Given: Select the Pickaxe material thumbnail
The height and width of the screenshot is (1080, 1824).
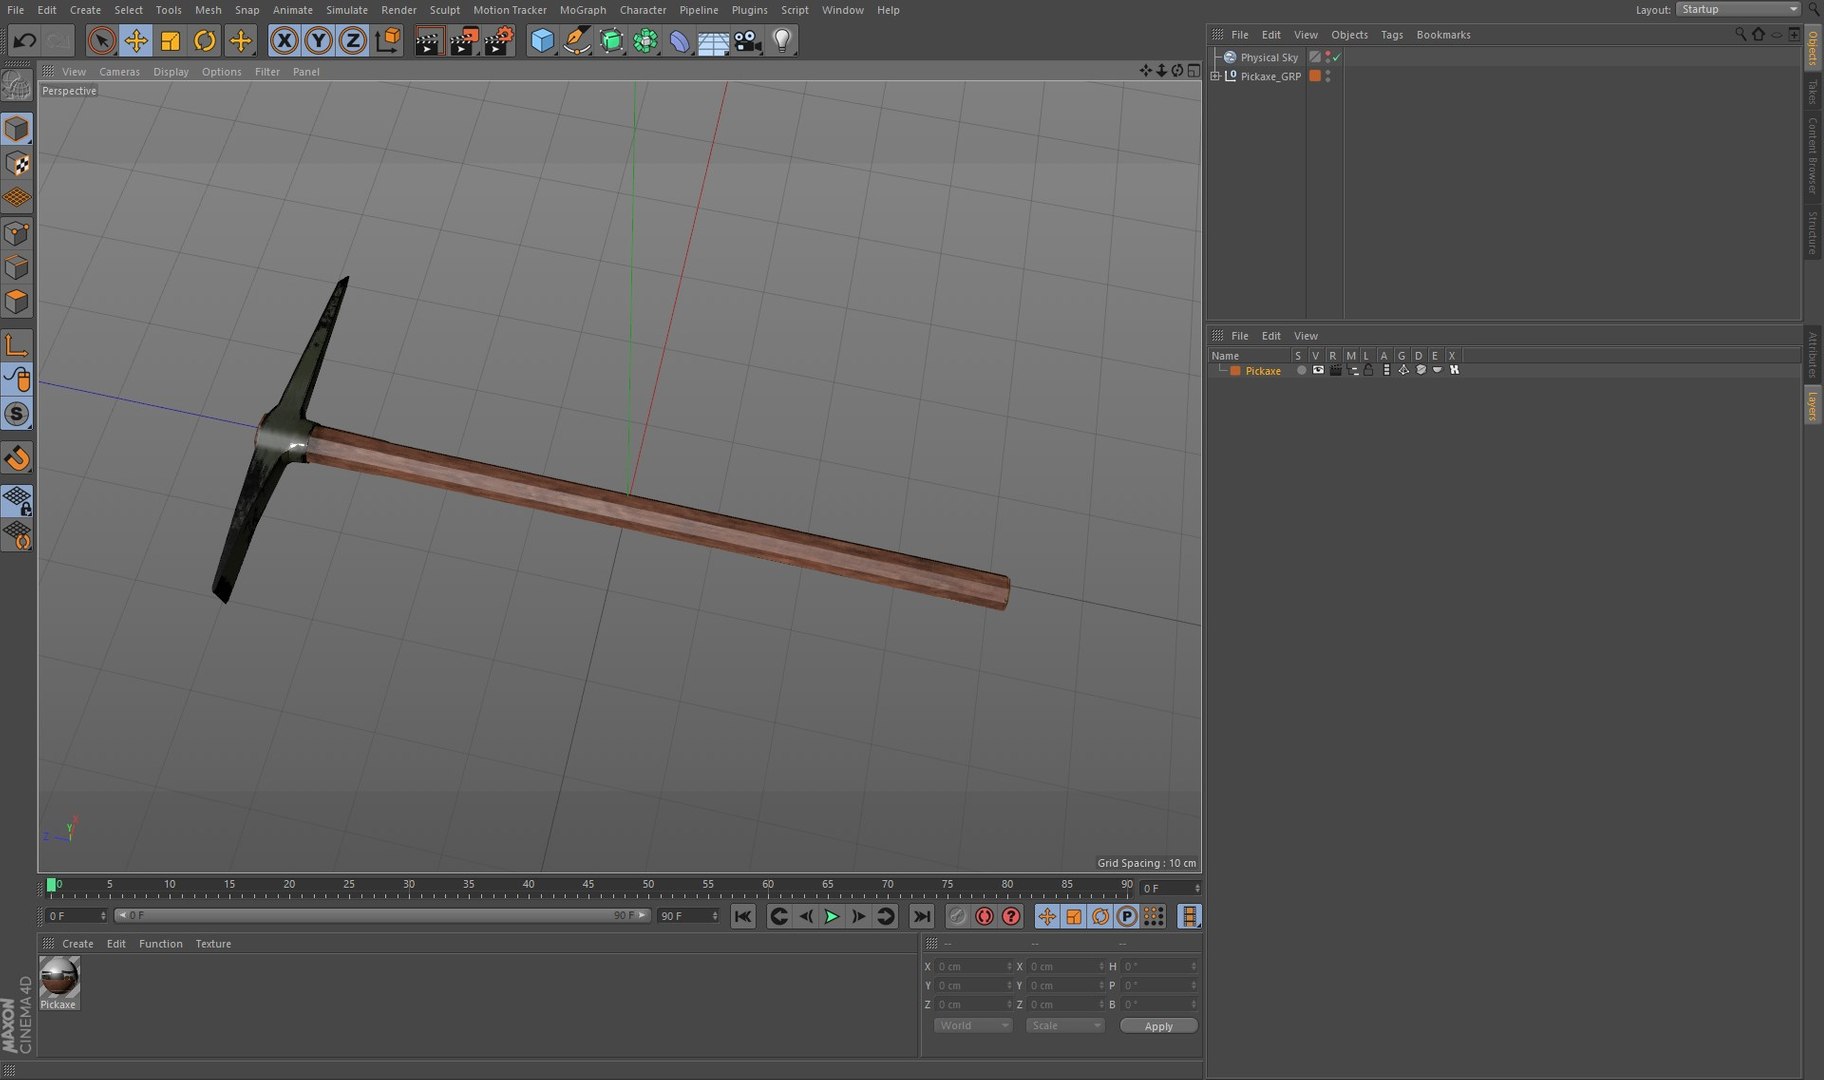Looking at the screenshot, I should click(59, 982).
